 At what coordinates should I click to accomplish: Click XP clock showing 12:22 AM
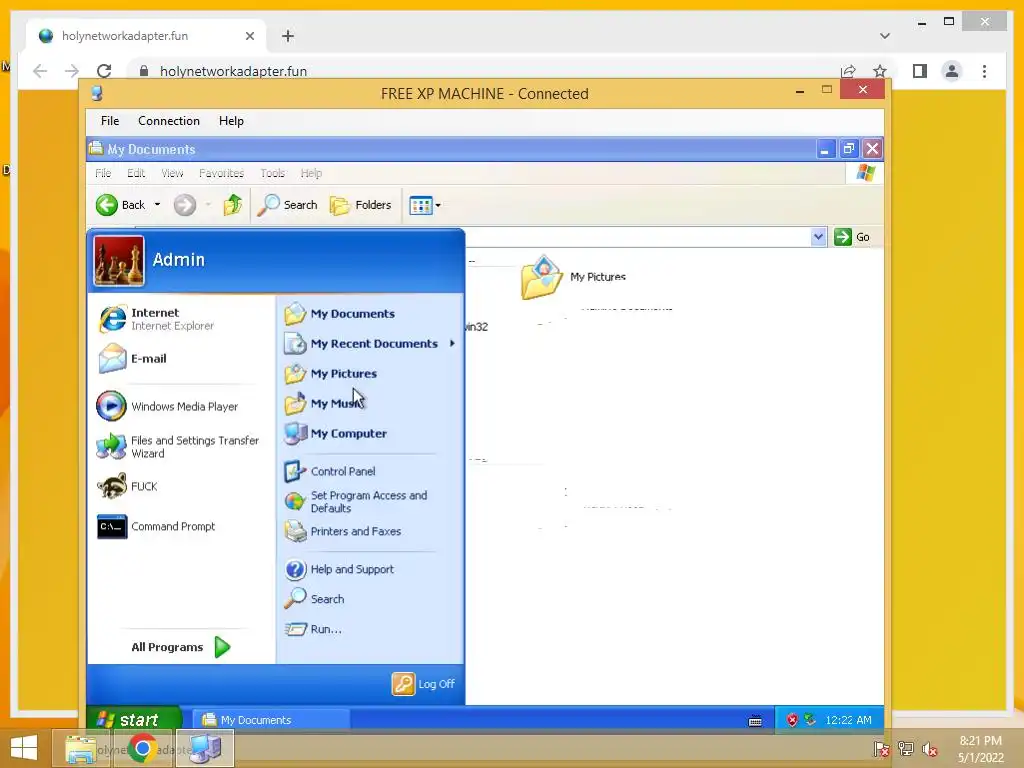click(848, 720)
